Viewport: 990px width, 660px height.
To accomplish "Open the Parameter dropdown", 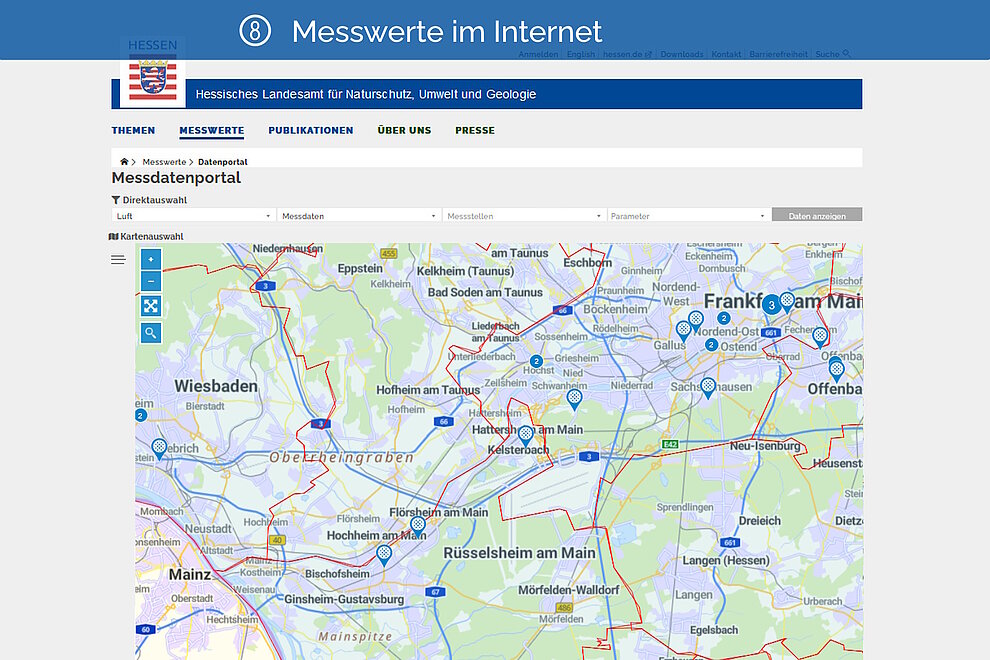I will point(690,215).
